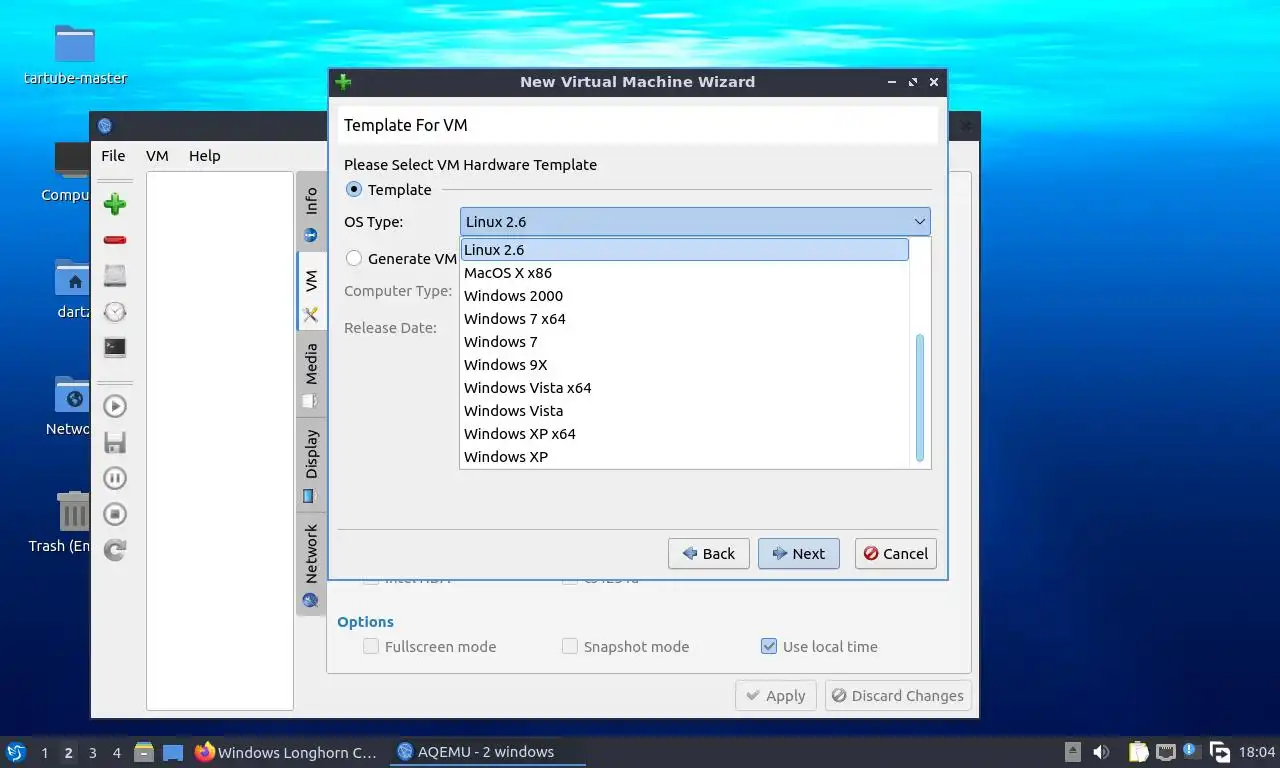This screenshot has height=768, width=1280.
Task: Click the logout/session icon in tray
Action: coord(1219,752)
